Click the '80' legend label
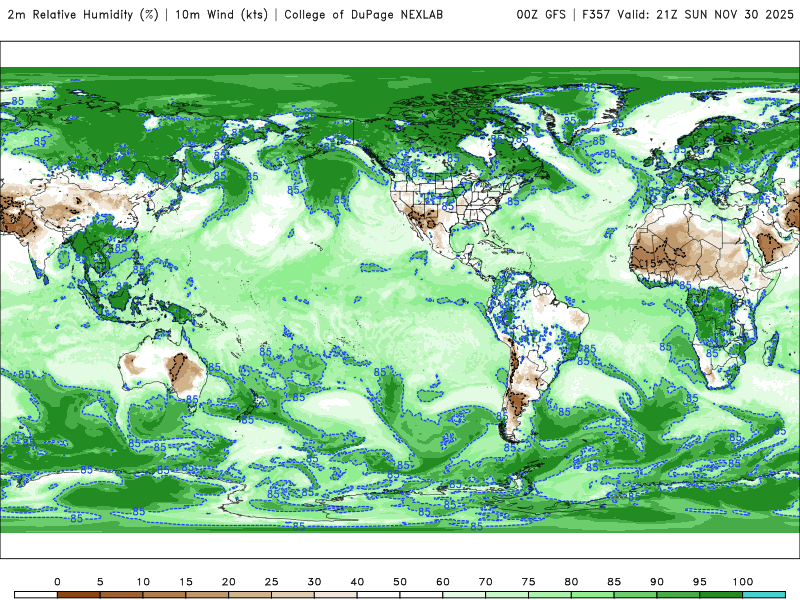 pos(571,582)
